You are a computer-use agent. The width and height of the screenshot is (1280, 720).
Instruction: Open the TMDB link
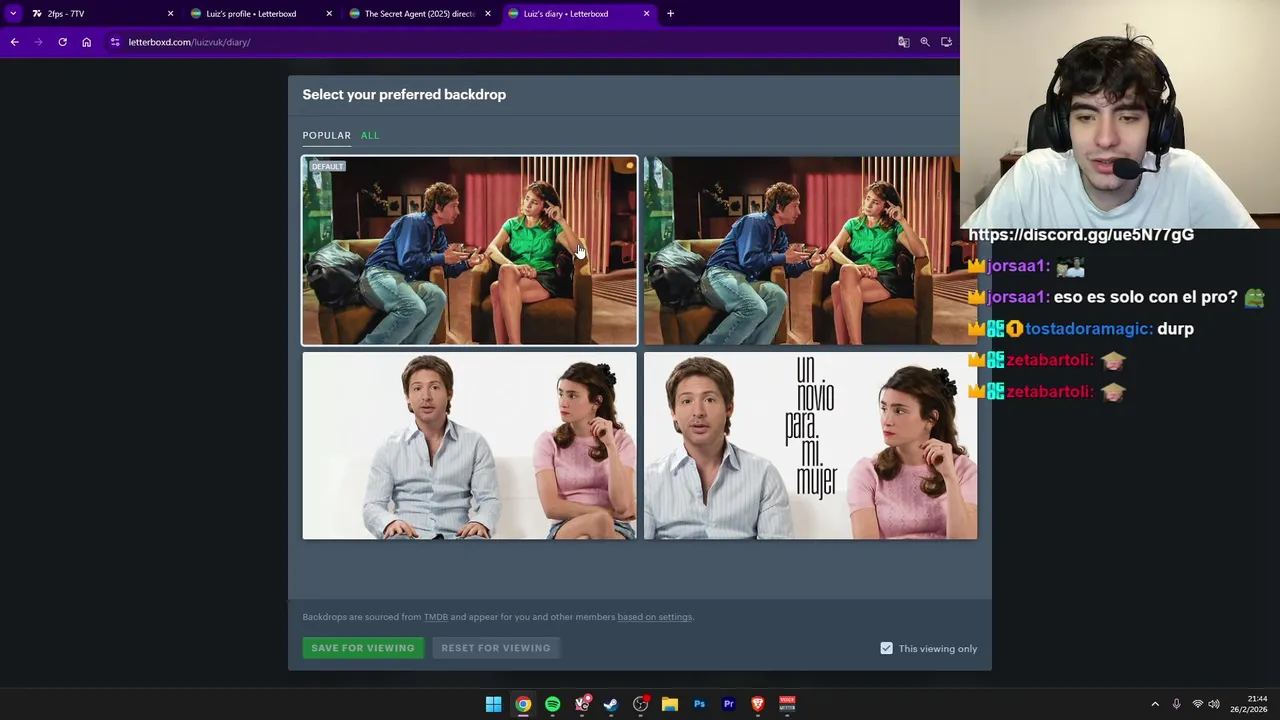click(436, 617)
